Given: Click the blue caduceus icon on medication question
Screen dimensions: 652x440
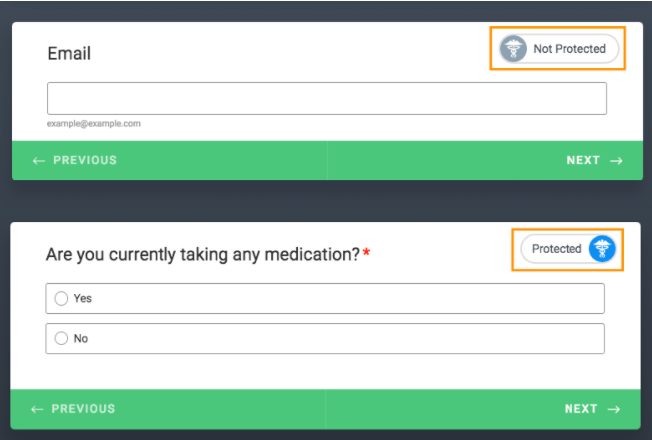Looking at the screenshot, I should tap(602, 249).
